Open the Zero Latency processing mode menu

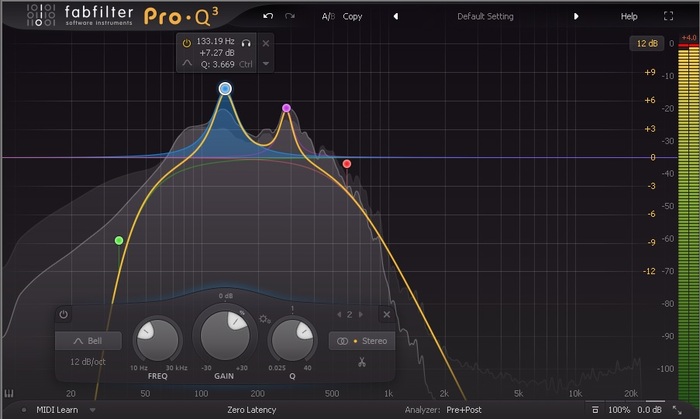click(251, 410)
